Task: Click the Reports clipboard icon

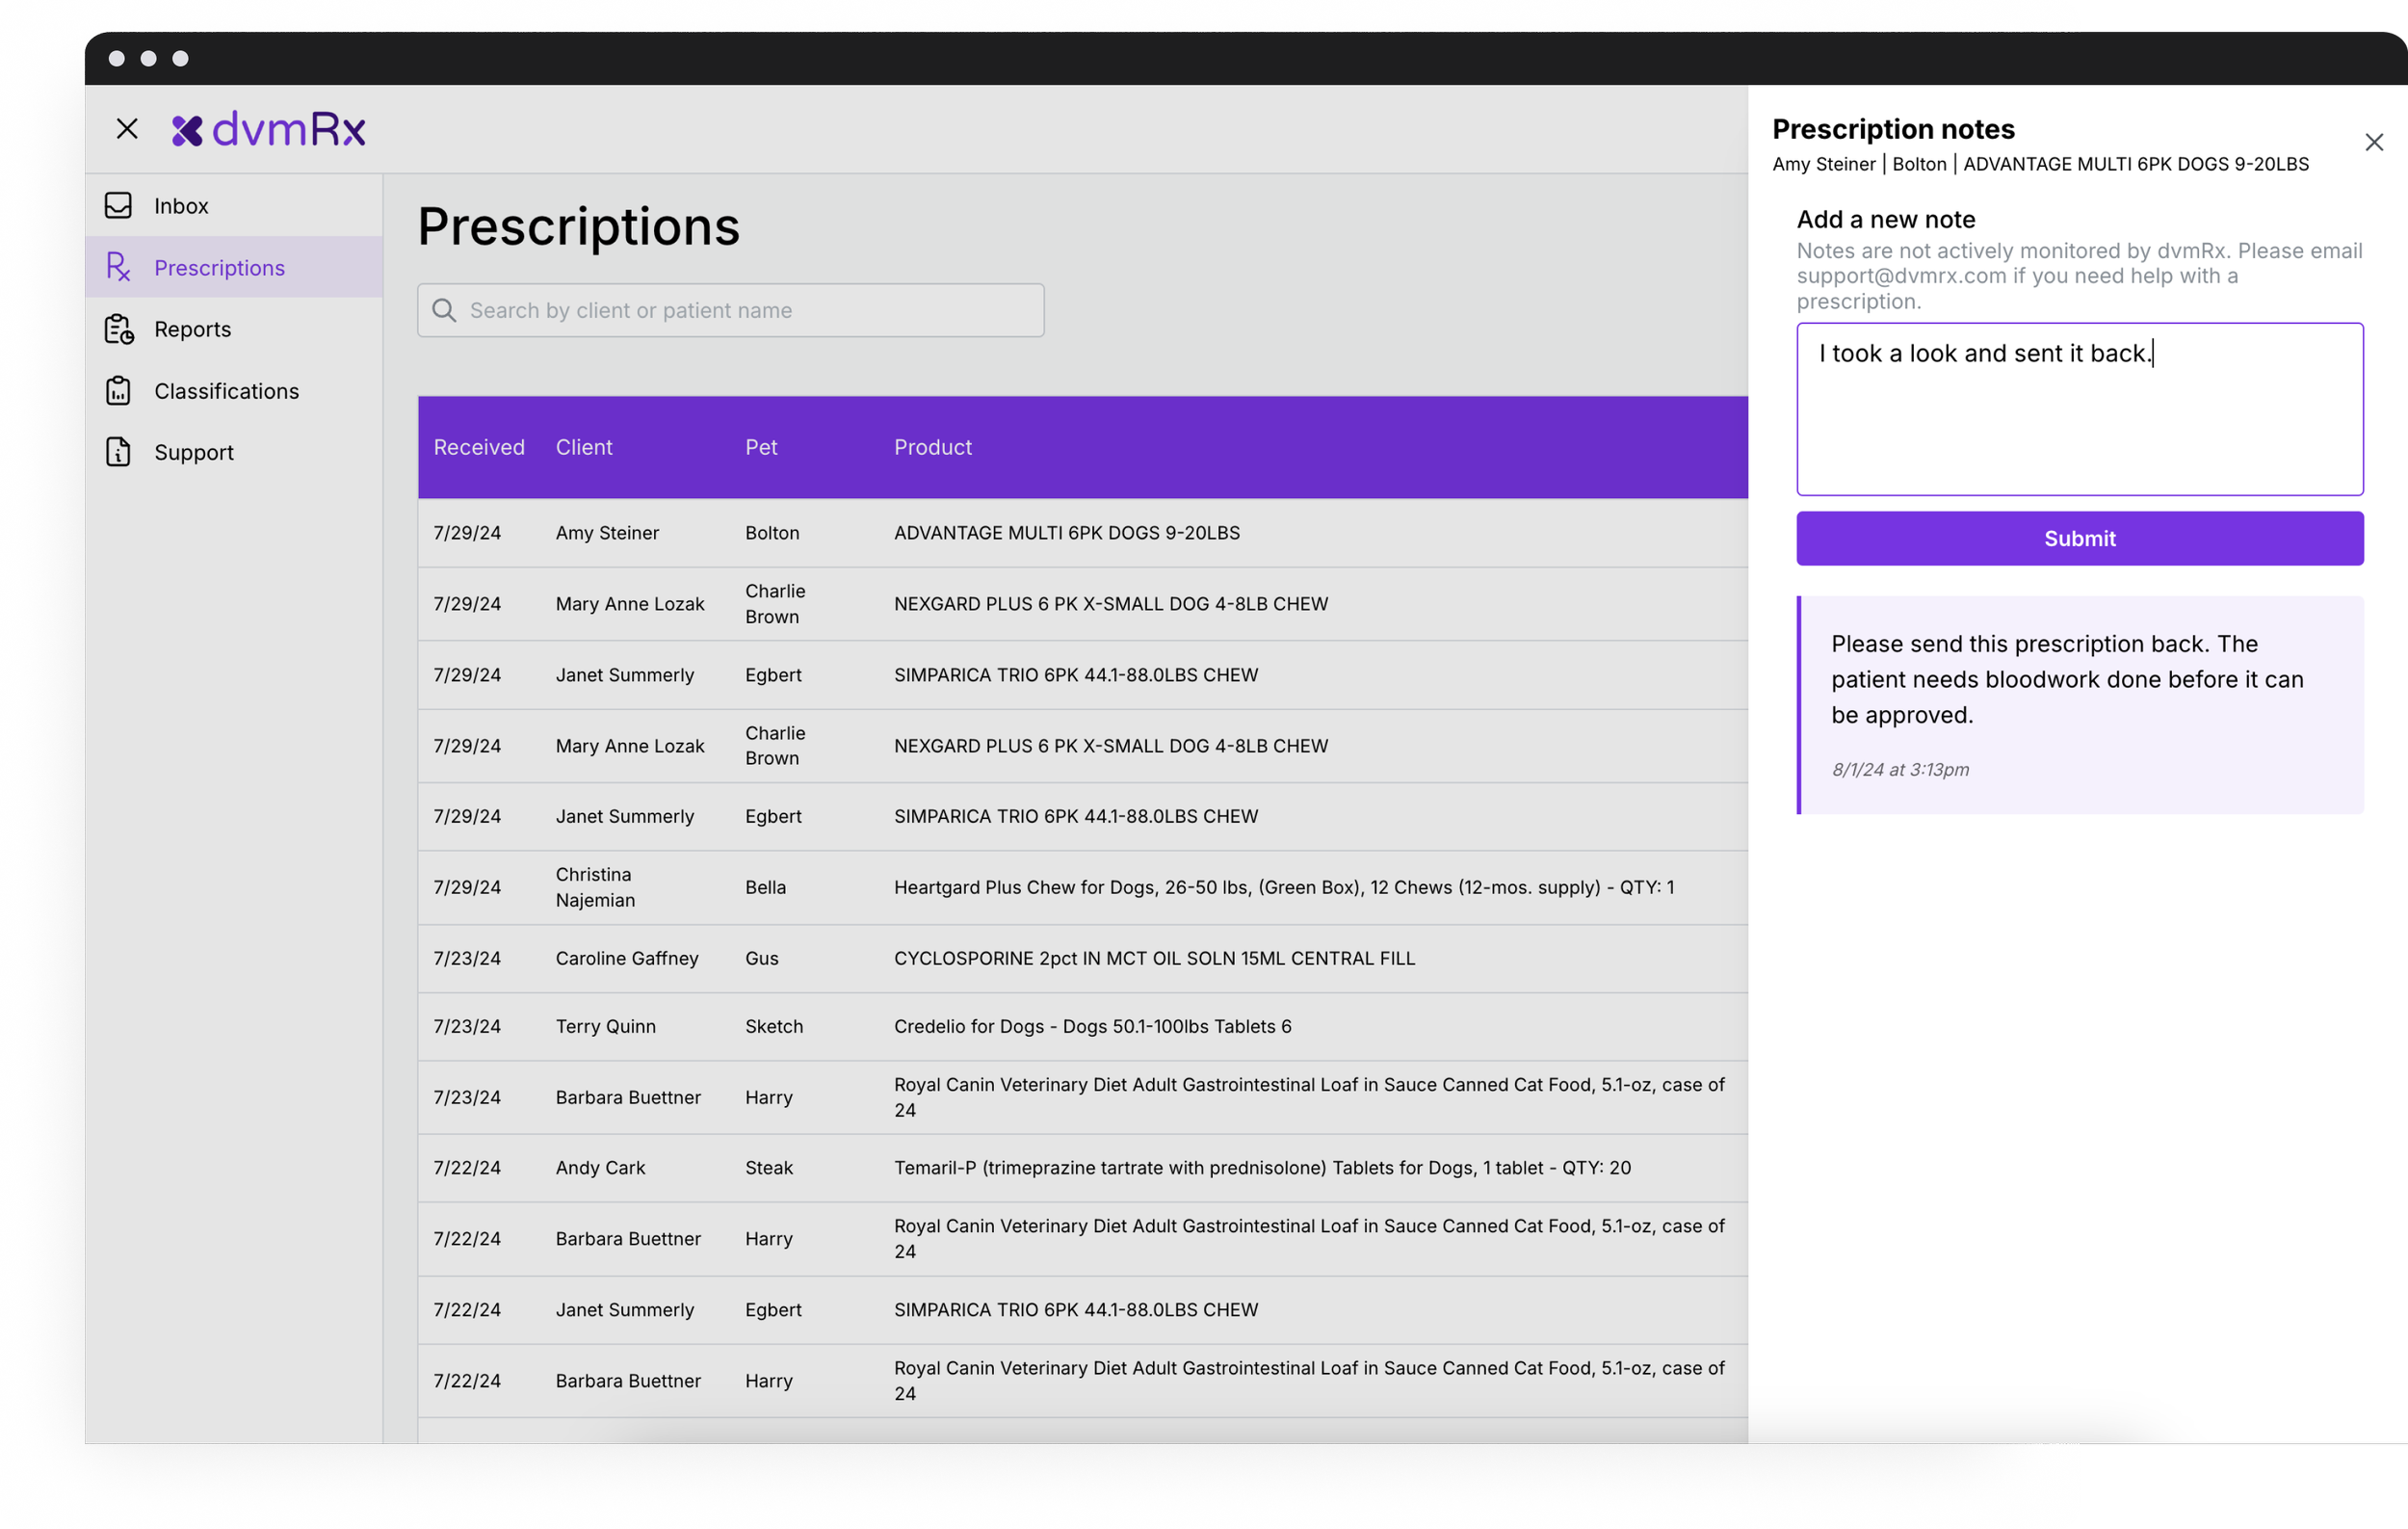Action: coord(119,329)
